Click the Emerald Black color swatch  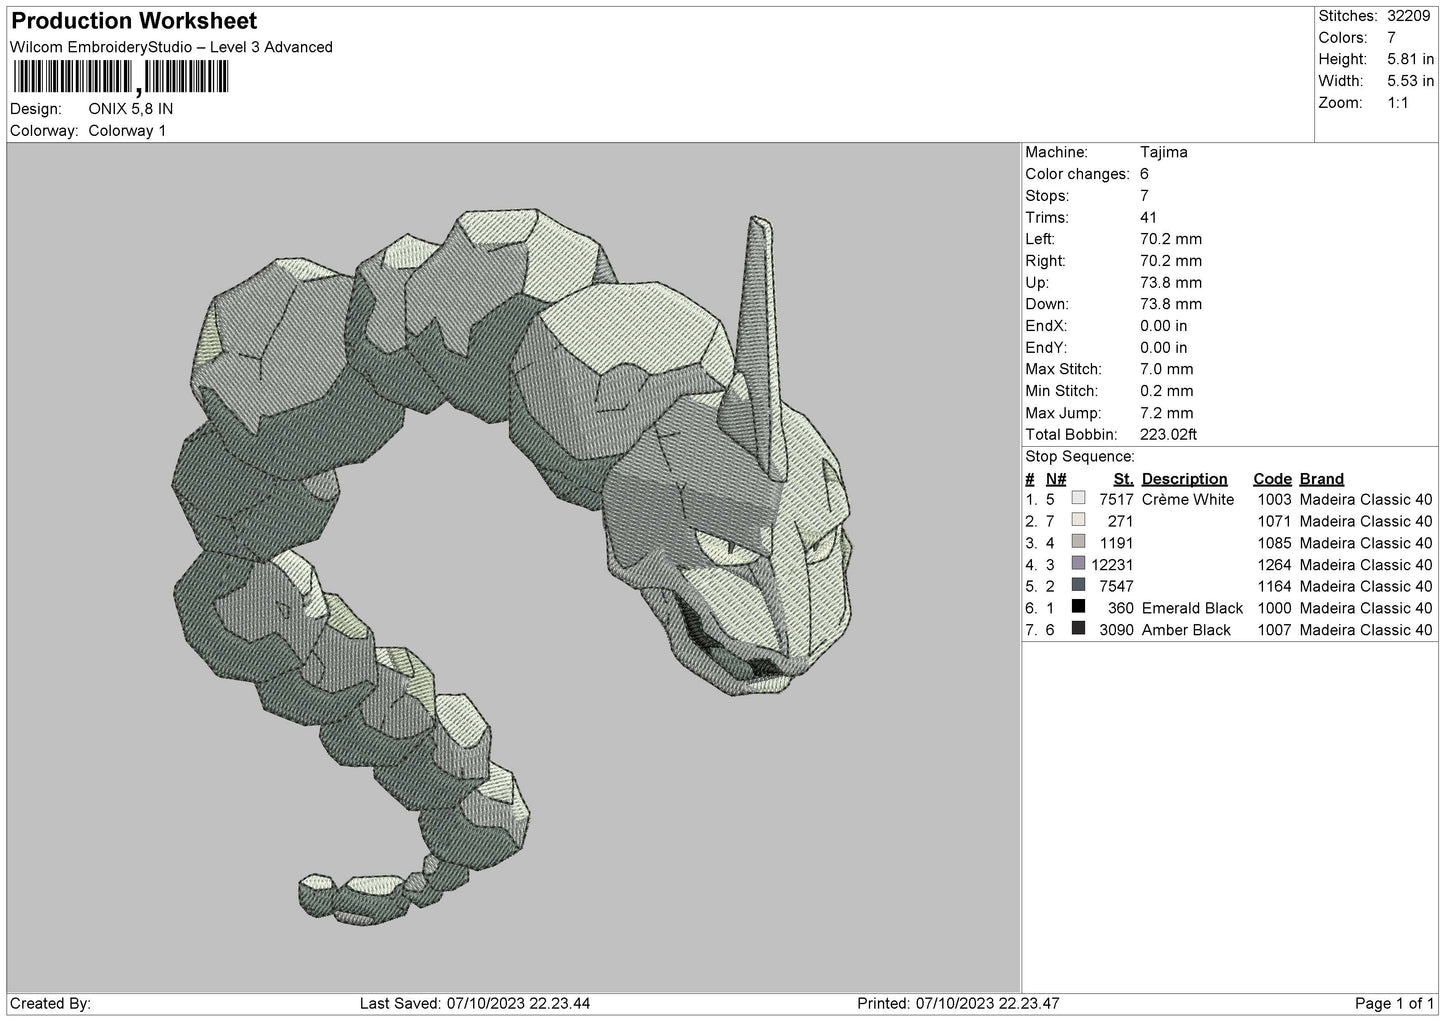click(x=1078, y=608)
